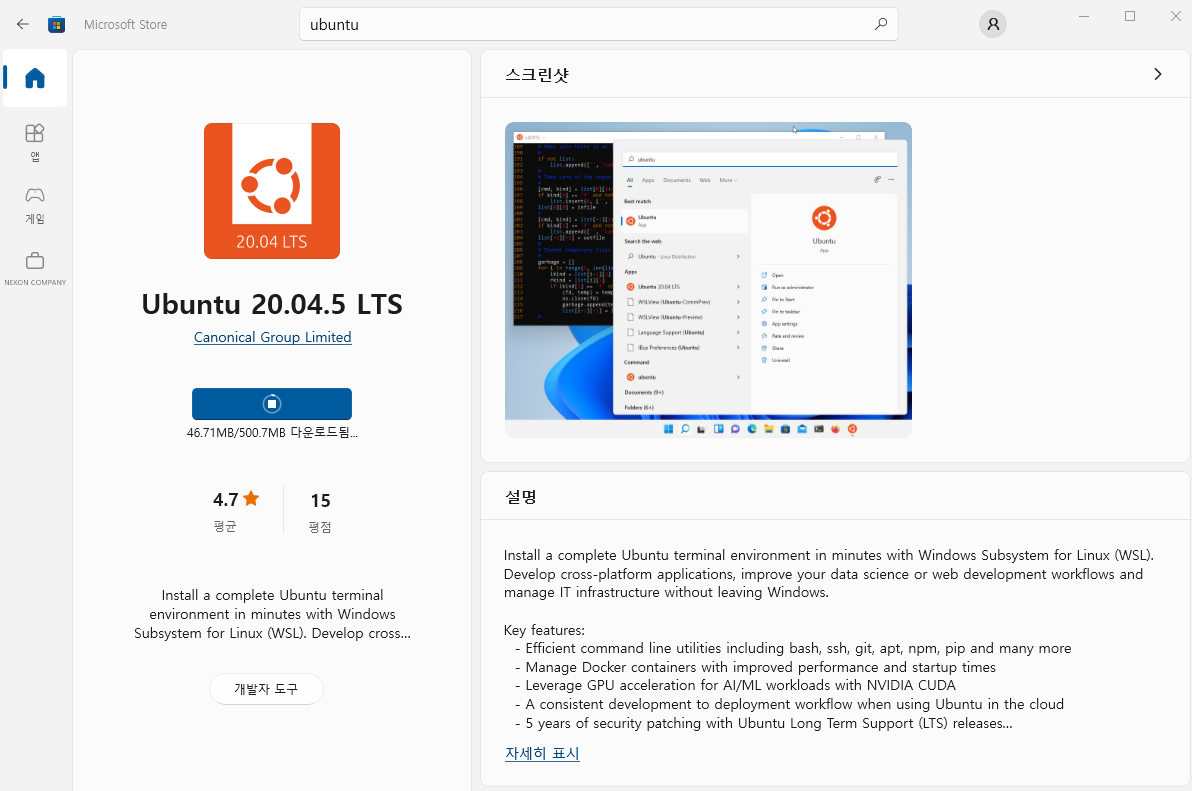Open the NEXON COMPANY work section
Viewport: 1192px width, 791px height.
pos(35,269)
